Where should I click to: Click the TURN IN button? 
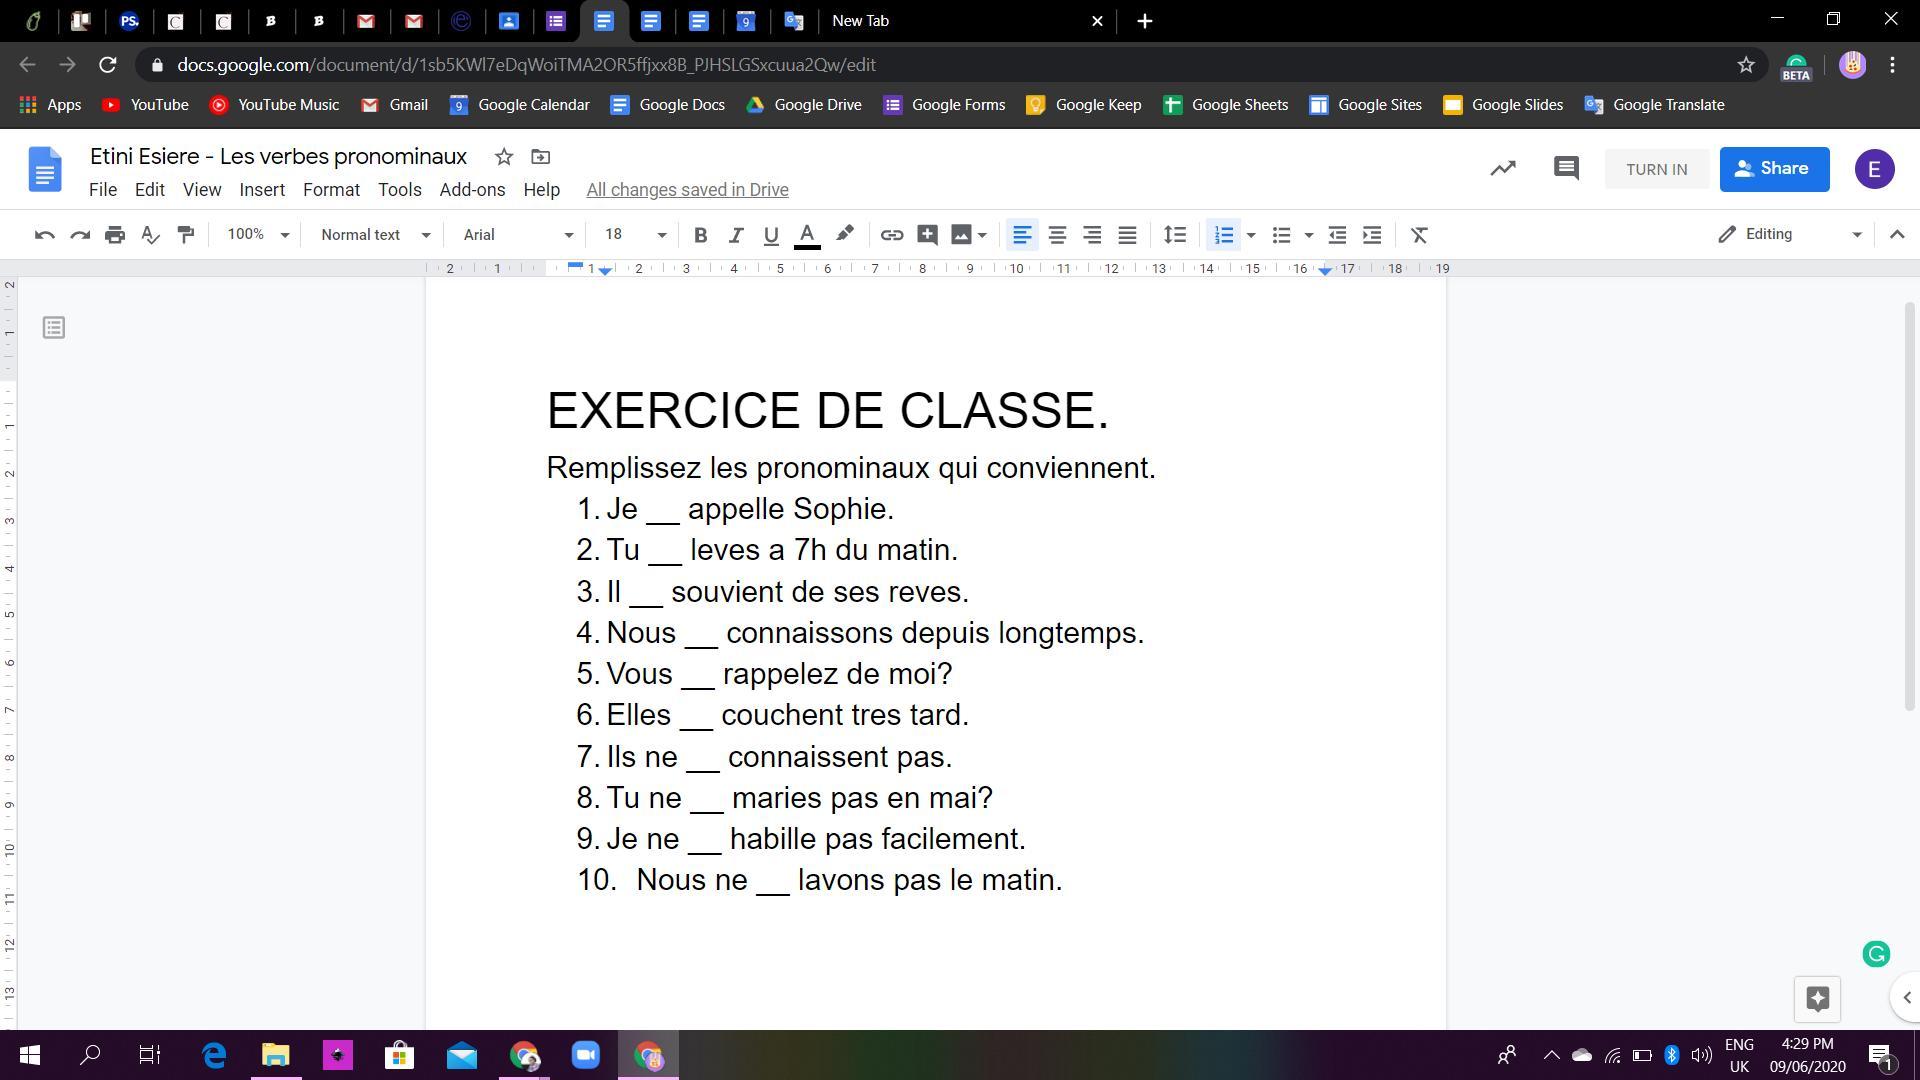point(1656,169)
